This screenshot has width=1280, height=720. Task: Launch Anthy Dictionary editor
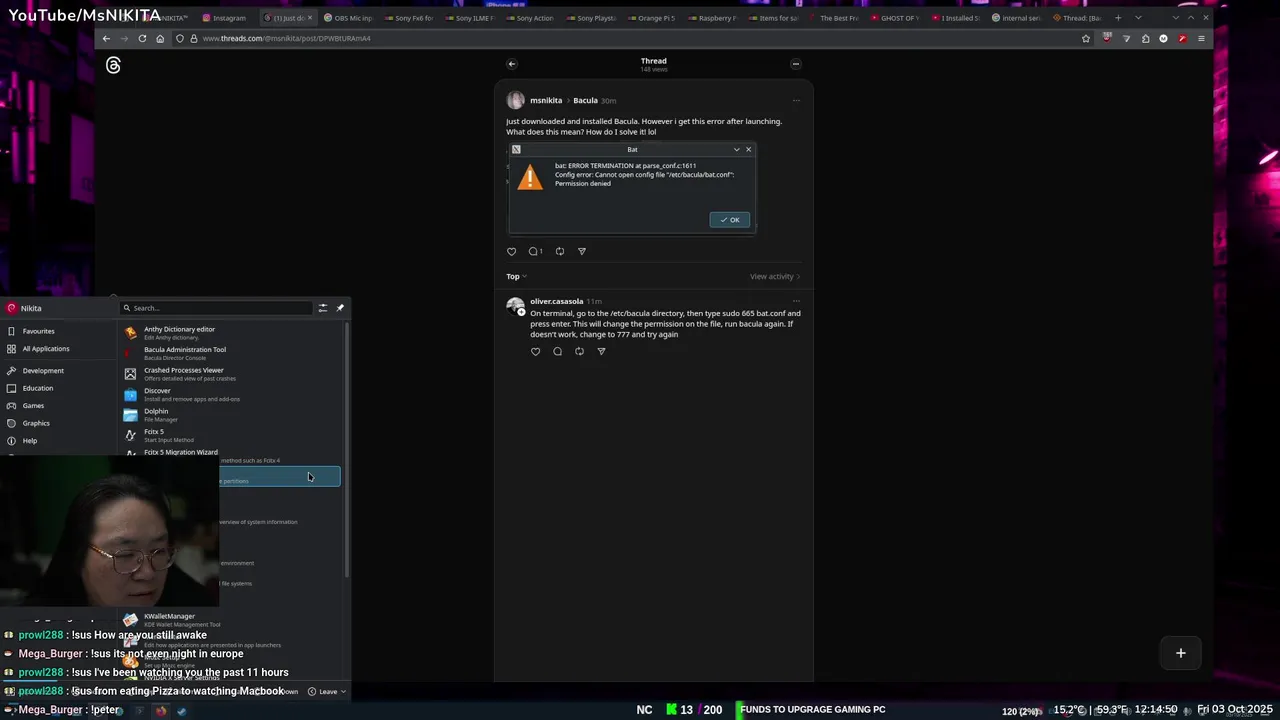coord(230,333)
